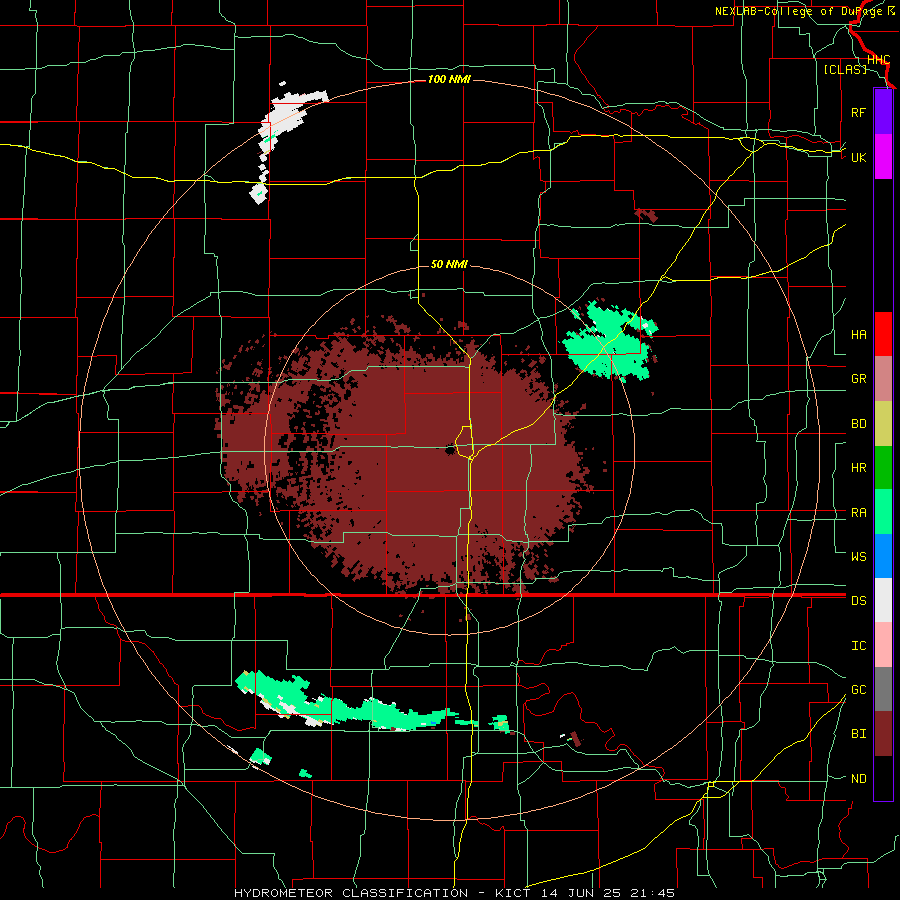
Task: Select the yellow BD legend swatch
Action: pos(883,423)
